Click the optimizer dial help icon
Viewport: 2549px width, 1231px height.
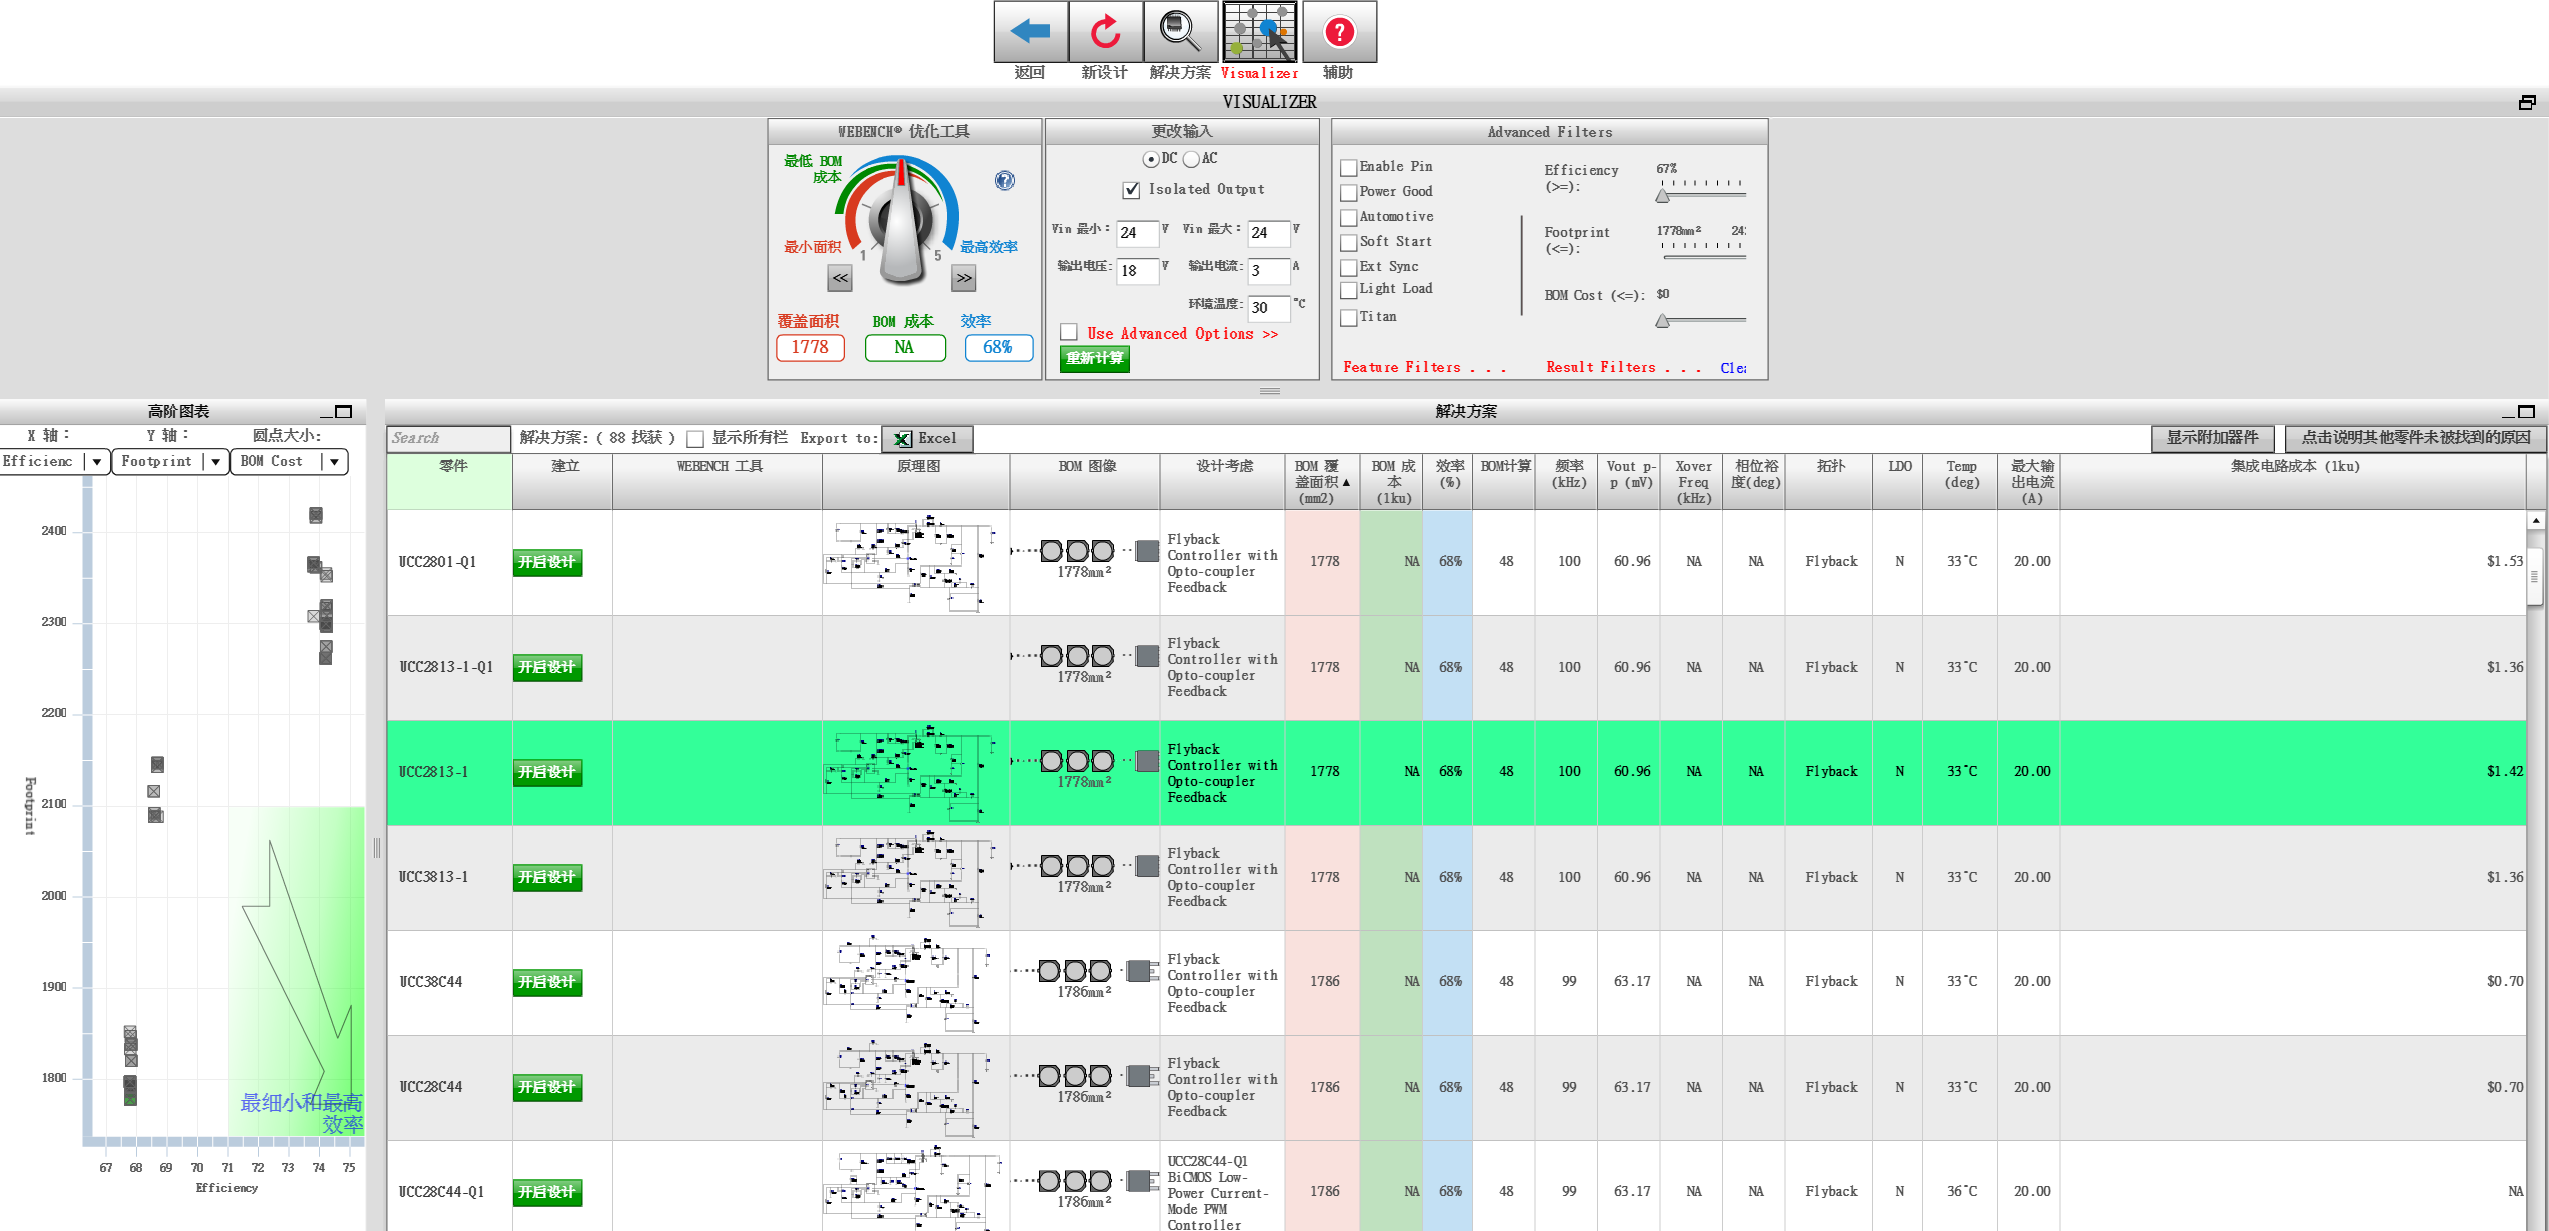click(x=1004, y=180)
